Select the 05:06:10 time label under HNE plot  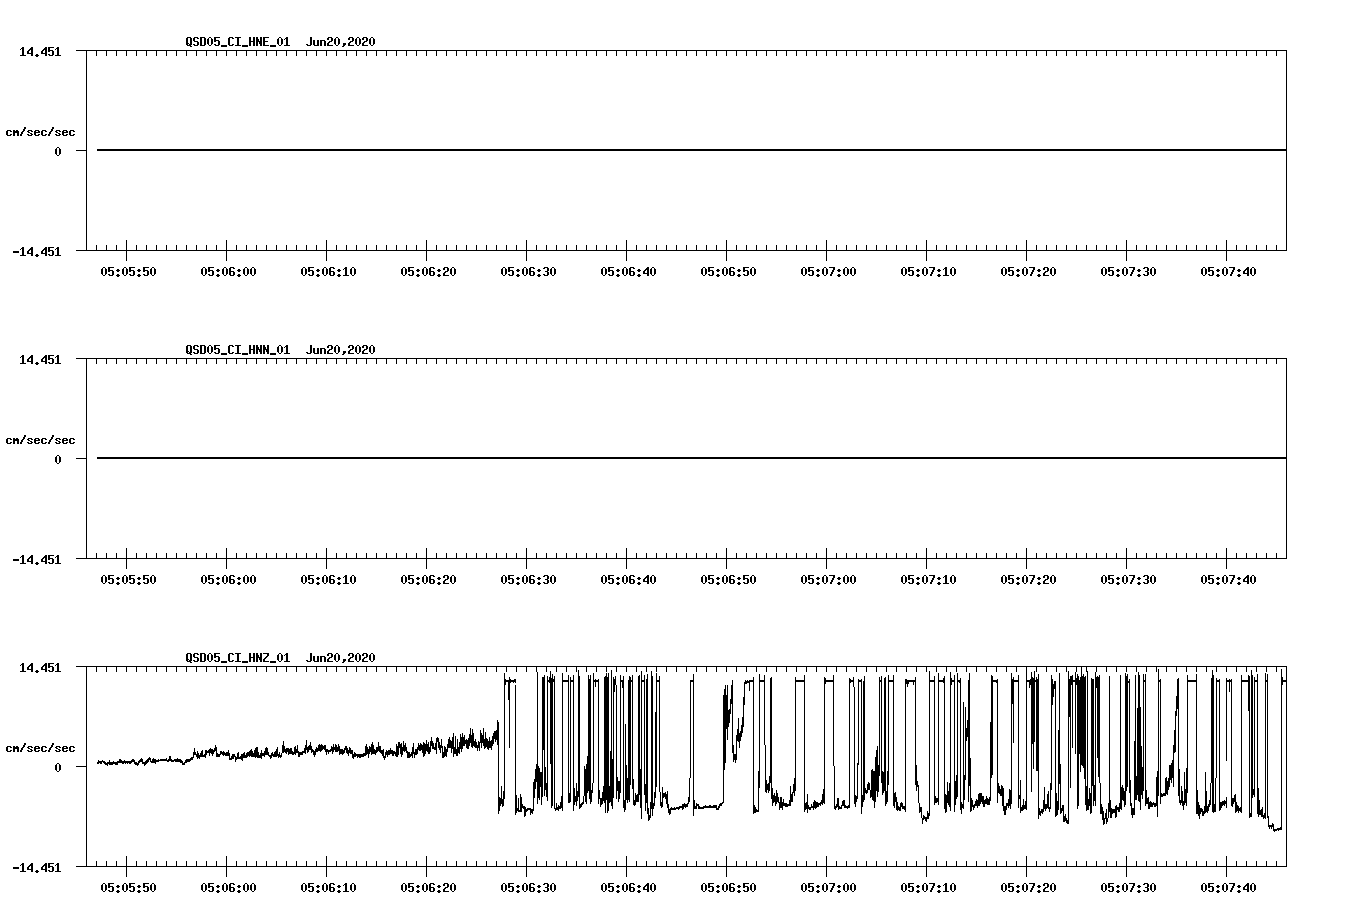pos(328,272)
